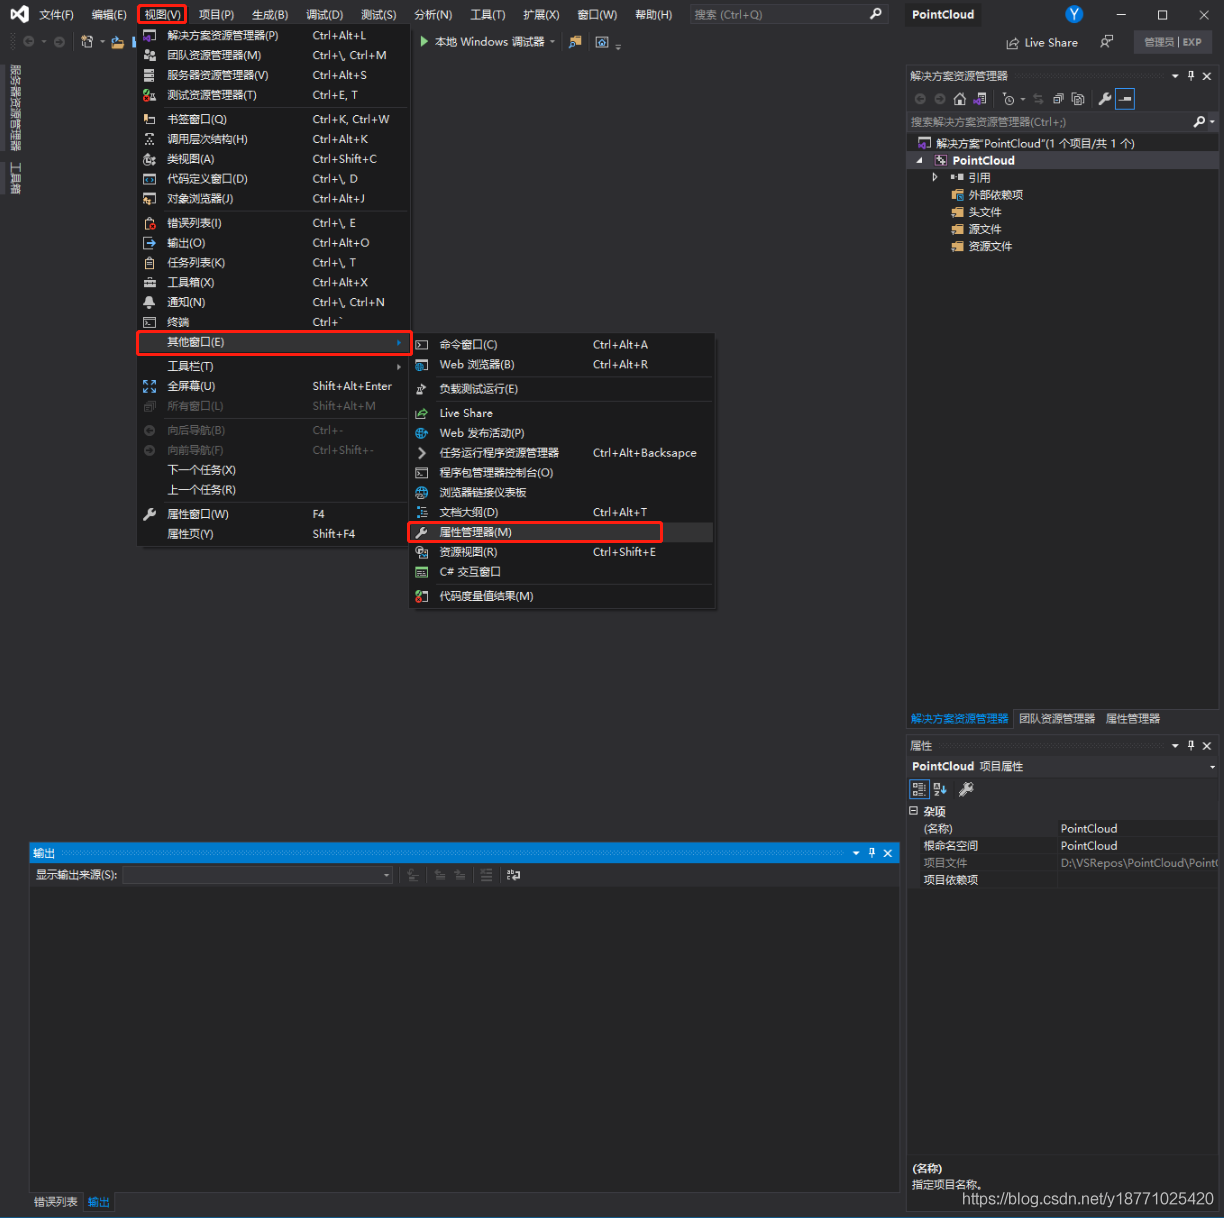Viewport: 1224px width, 1218px height.
Task: Click the Show All Files icon
Action: [x=1078, y=98]
